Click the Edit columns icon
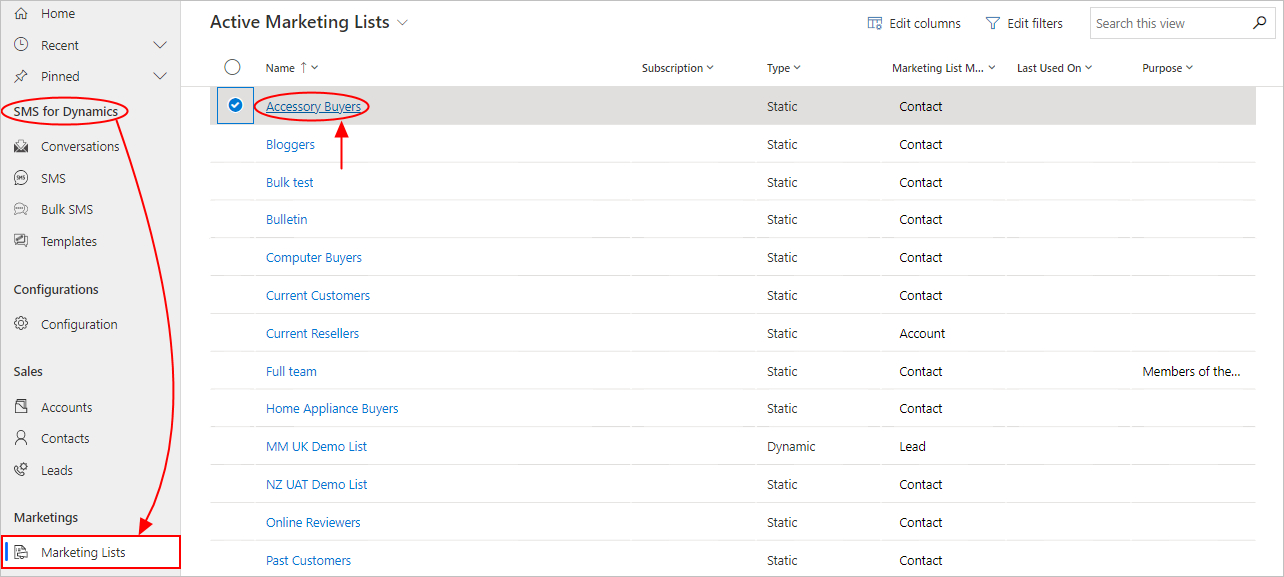Screen dimensions: 1284x577 (x=875, y=23)
